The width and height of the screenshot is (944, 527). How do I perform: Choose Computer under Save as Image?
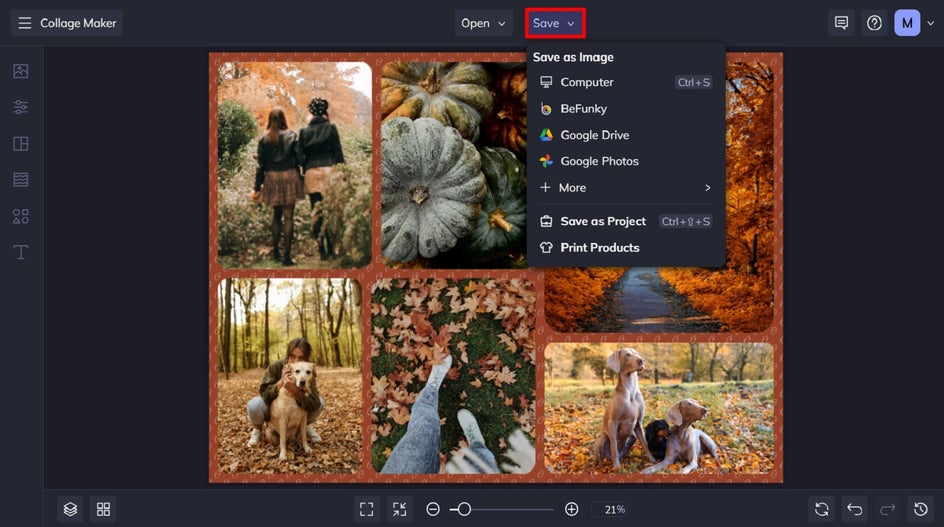pos(626,82)
